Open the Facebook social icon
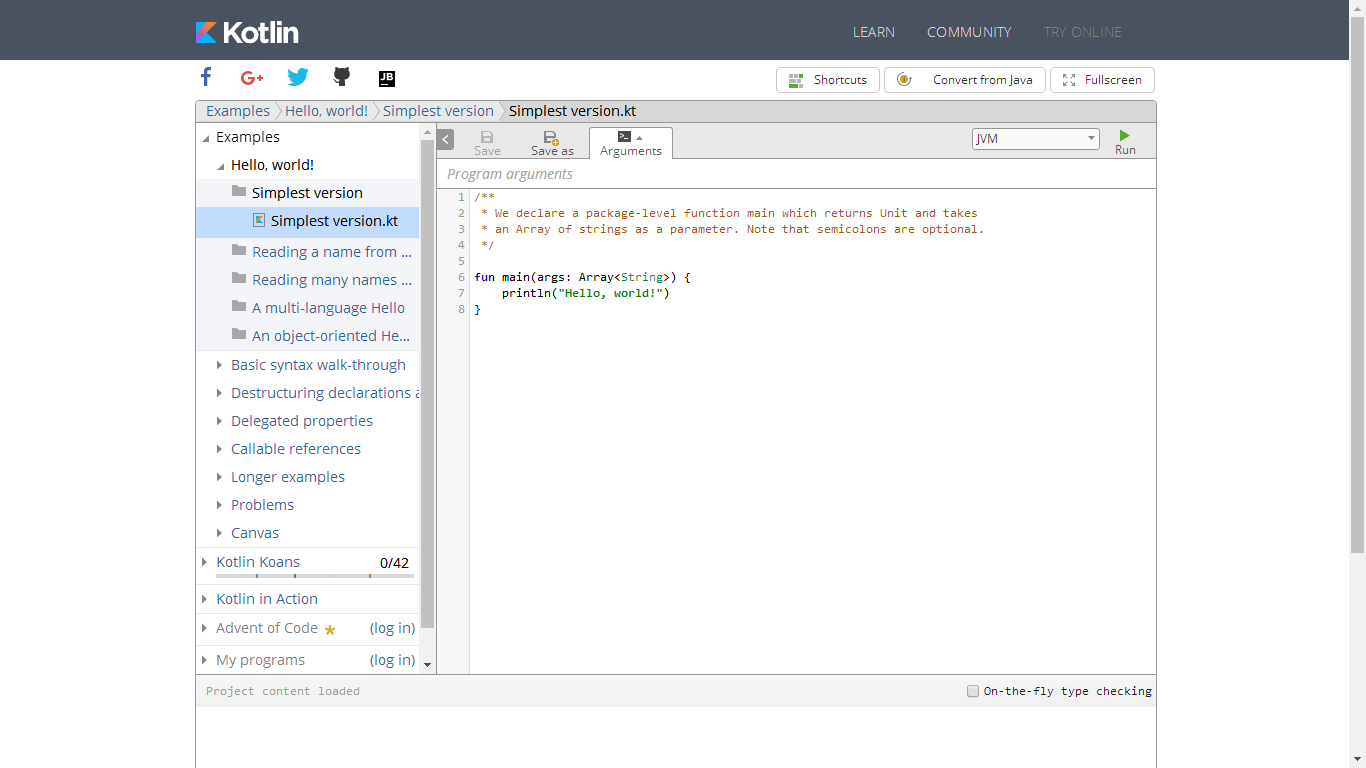 (206, 77)
